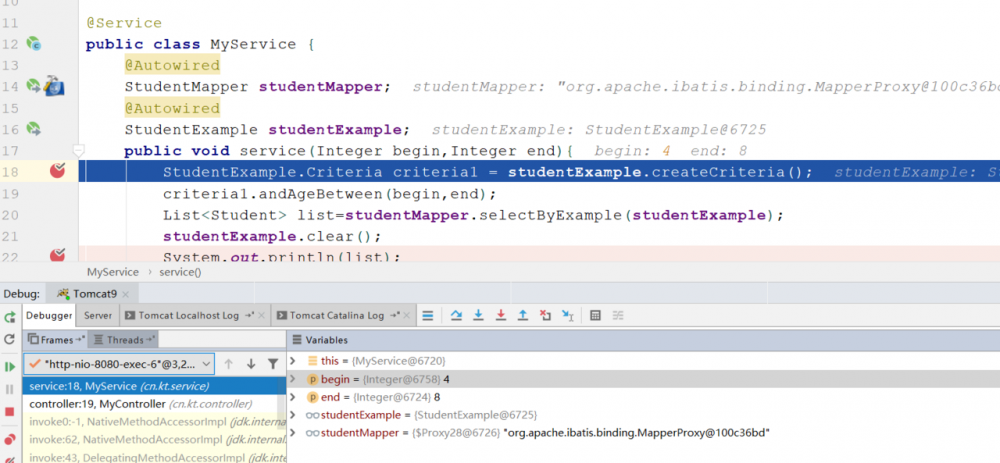The image size is (1000, 463).
Task: Click the Step Out icon
Action: click(x=523, y=315)
